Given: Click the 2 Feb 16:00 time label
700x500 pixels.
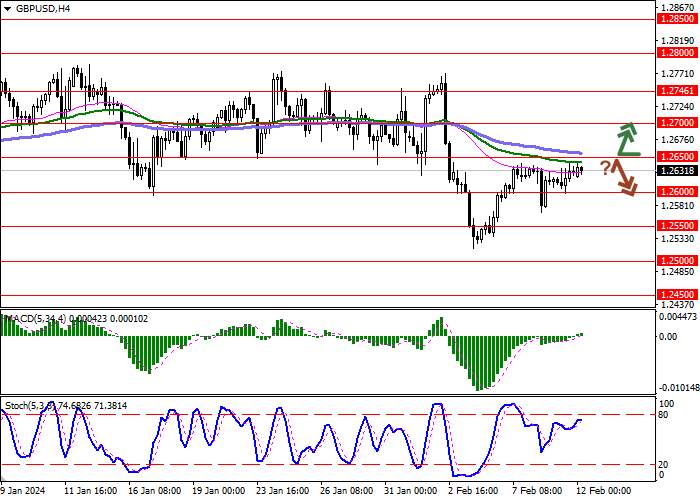Looking at the screenshot, I should (x=473, y=491).
